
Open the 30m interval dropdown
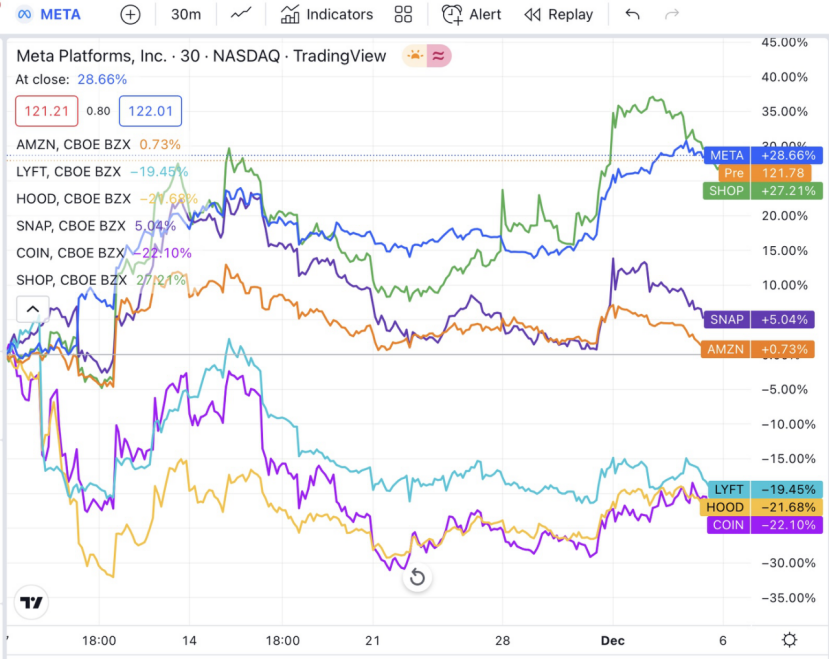(x=185, y=15)
